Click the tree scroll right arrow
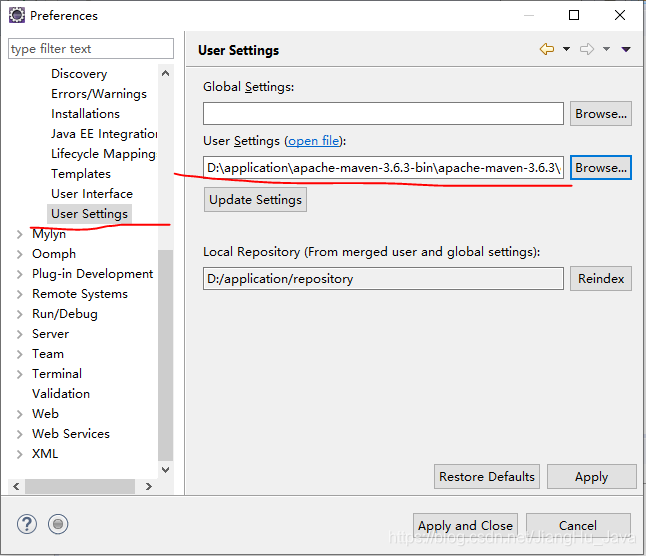The width and height of the screenshot is (646, 556). click(x=149, y=486)
